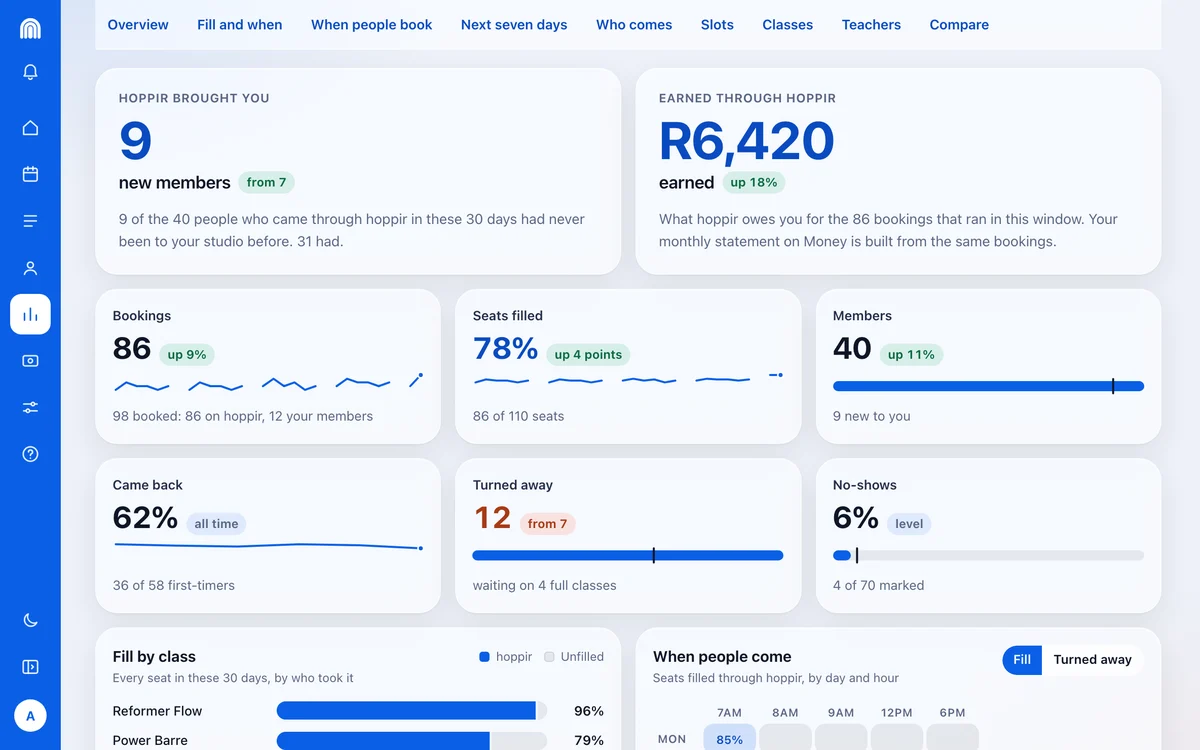
Task: Select the Turned away toggle option
Action: tap(1092, 660)
